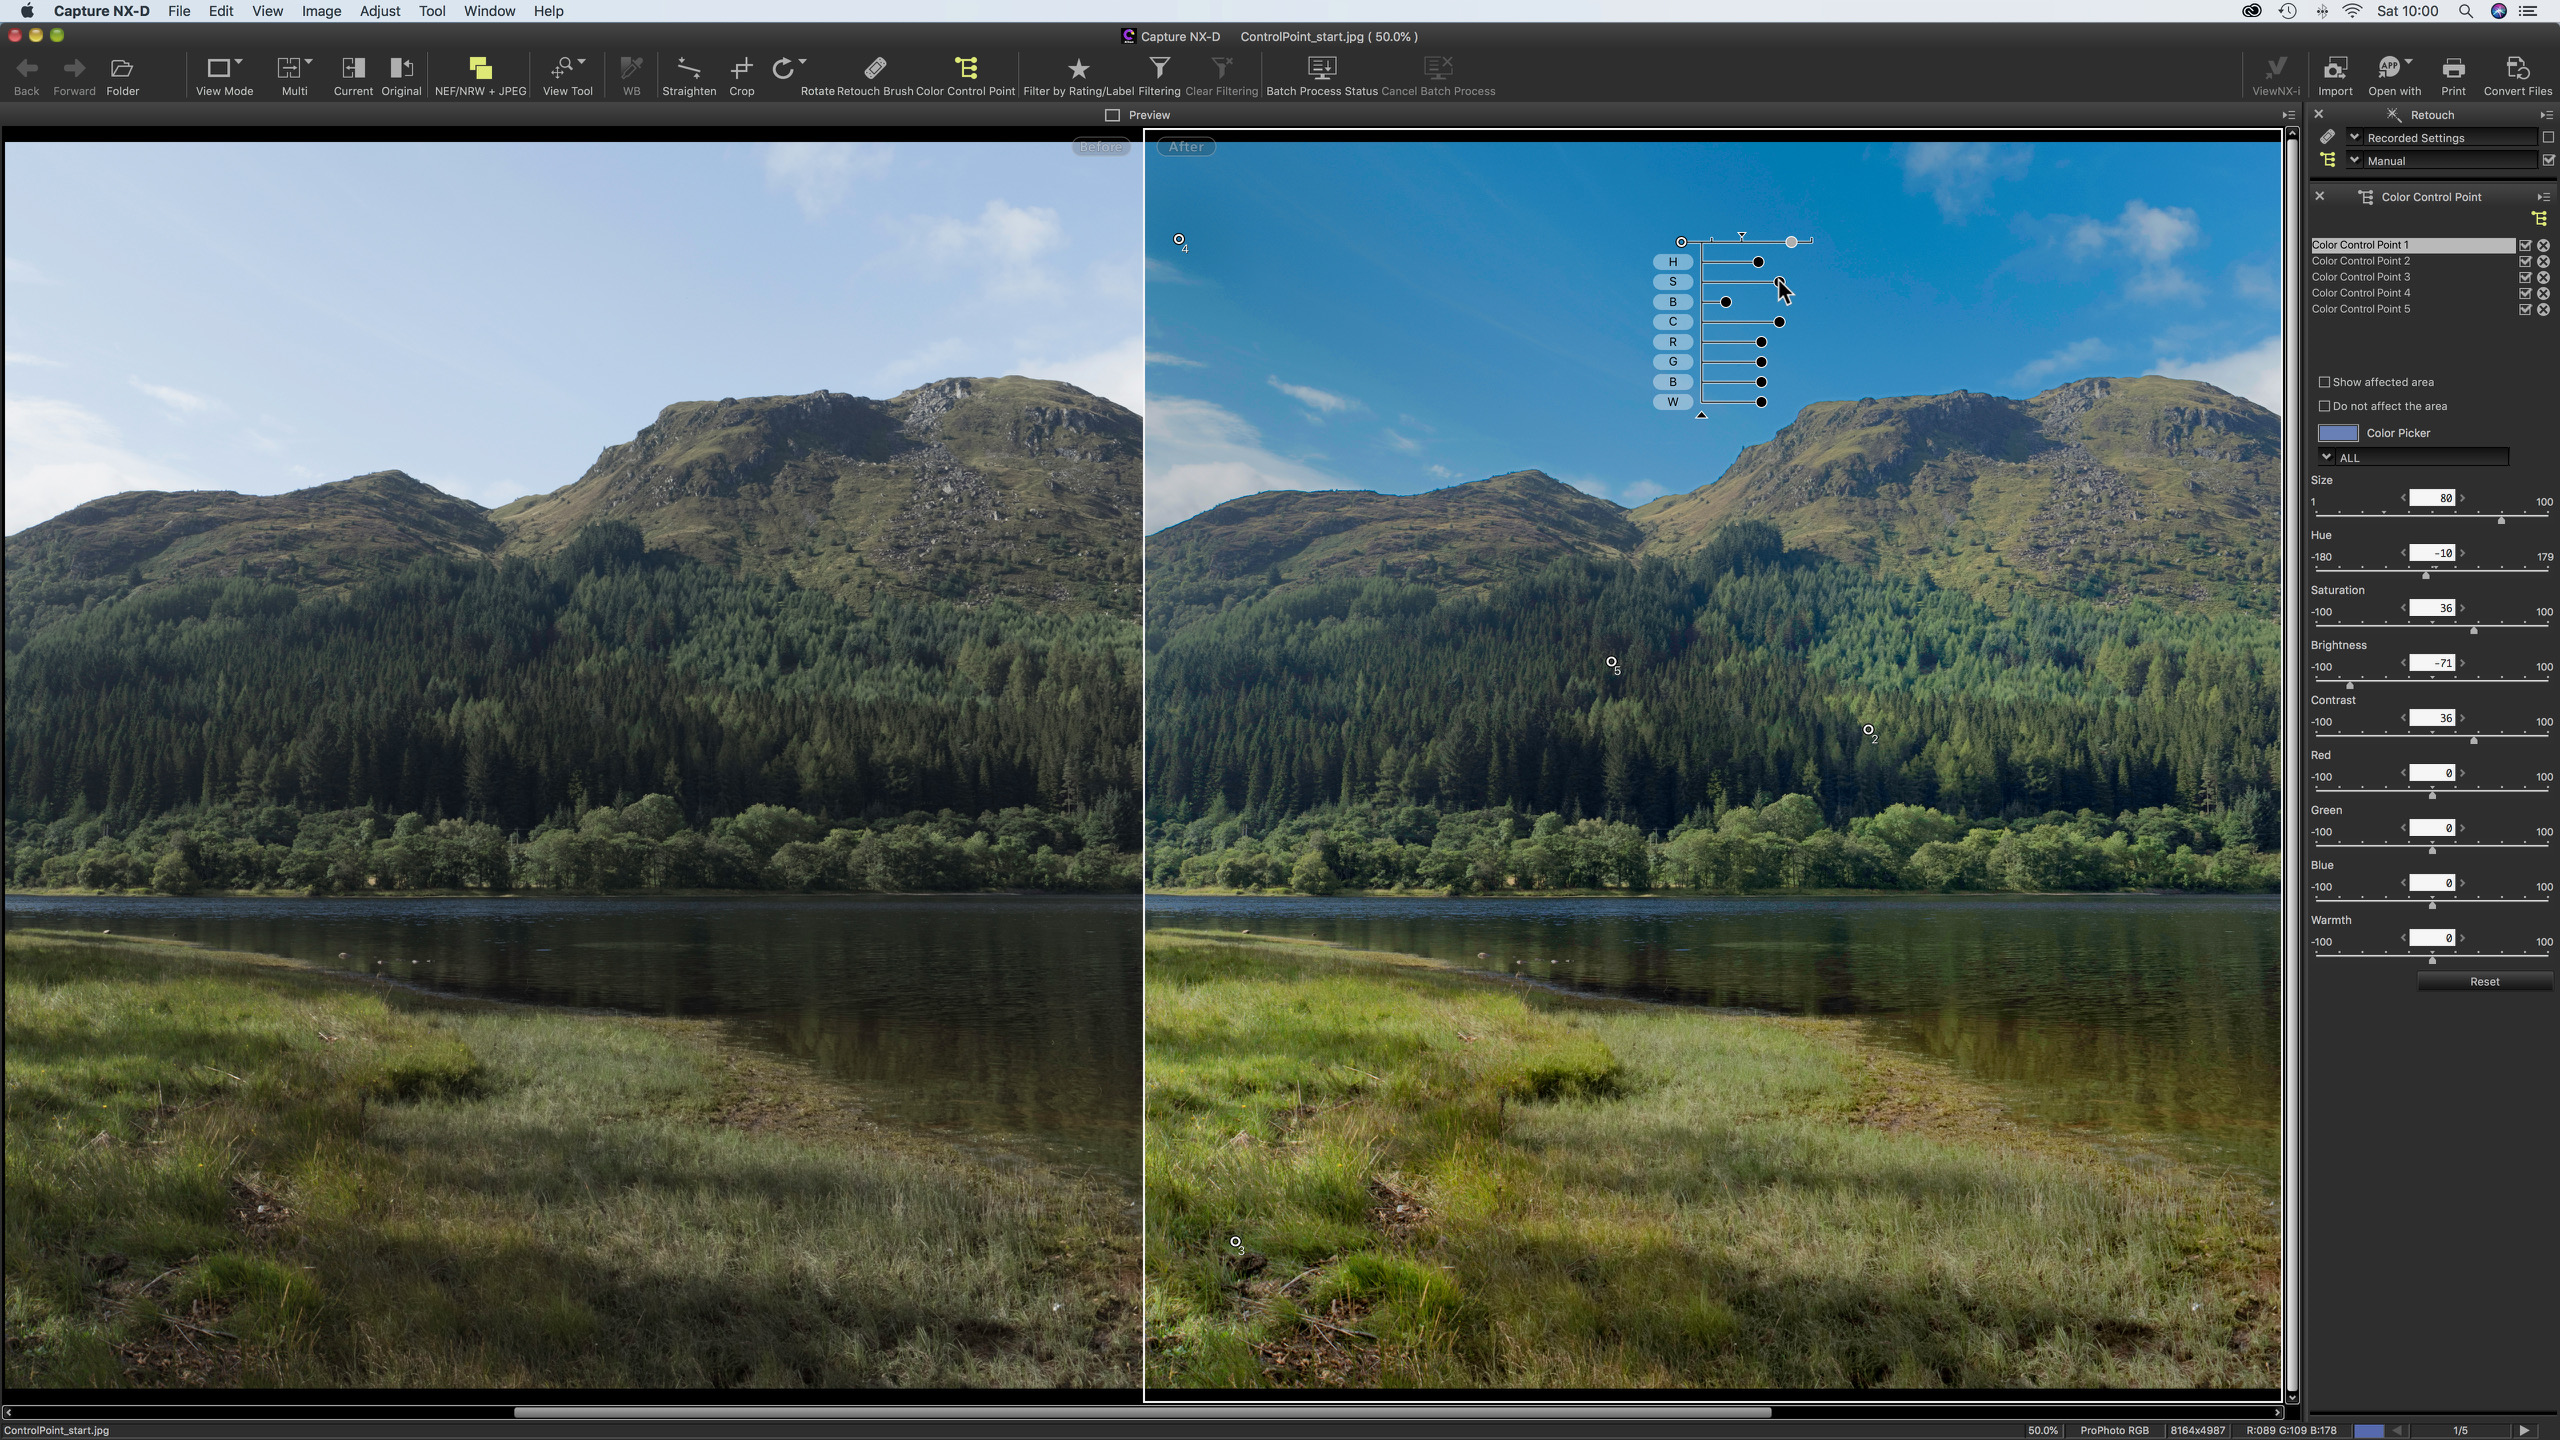The width and height of the screenshot is (2560, 1440).
Task: Click the Reset button
Action: pos(2484,981)
